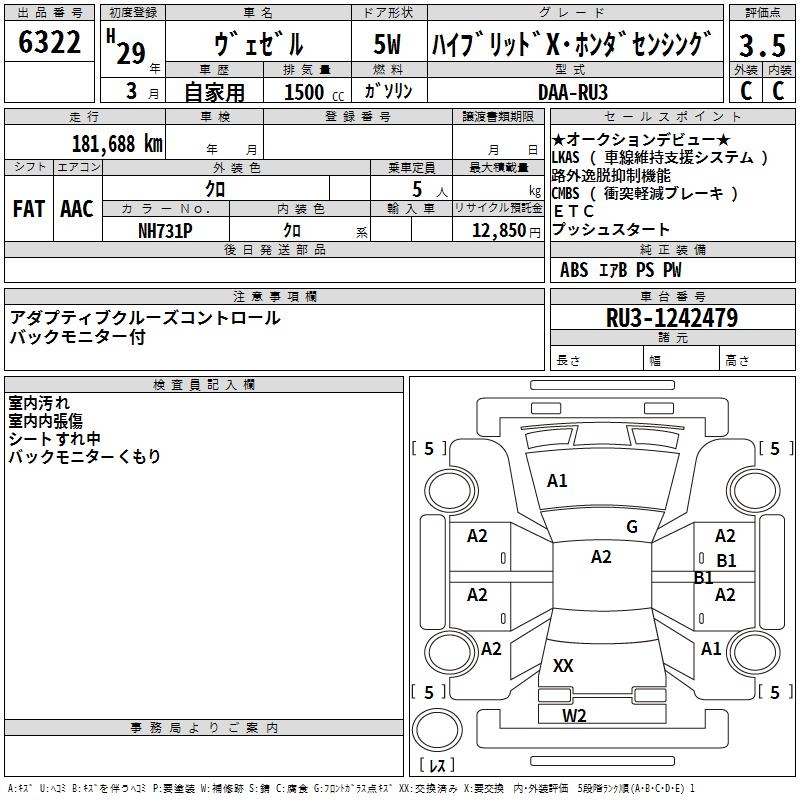Click the W2 mark on the rear bumper
800x800 pixels.
tap(574, 716)
